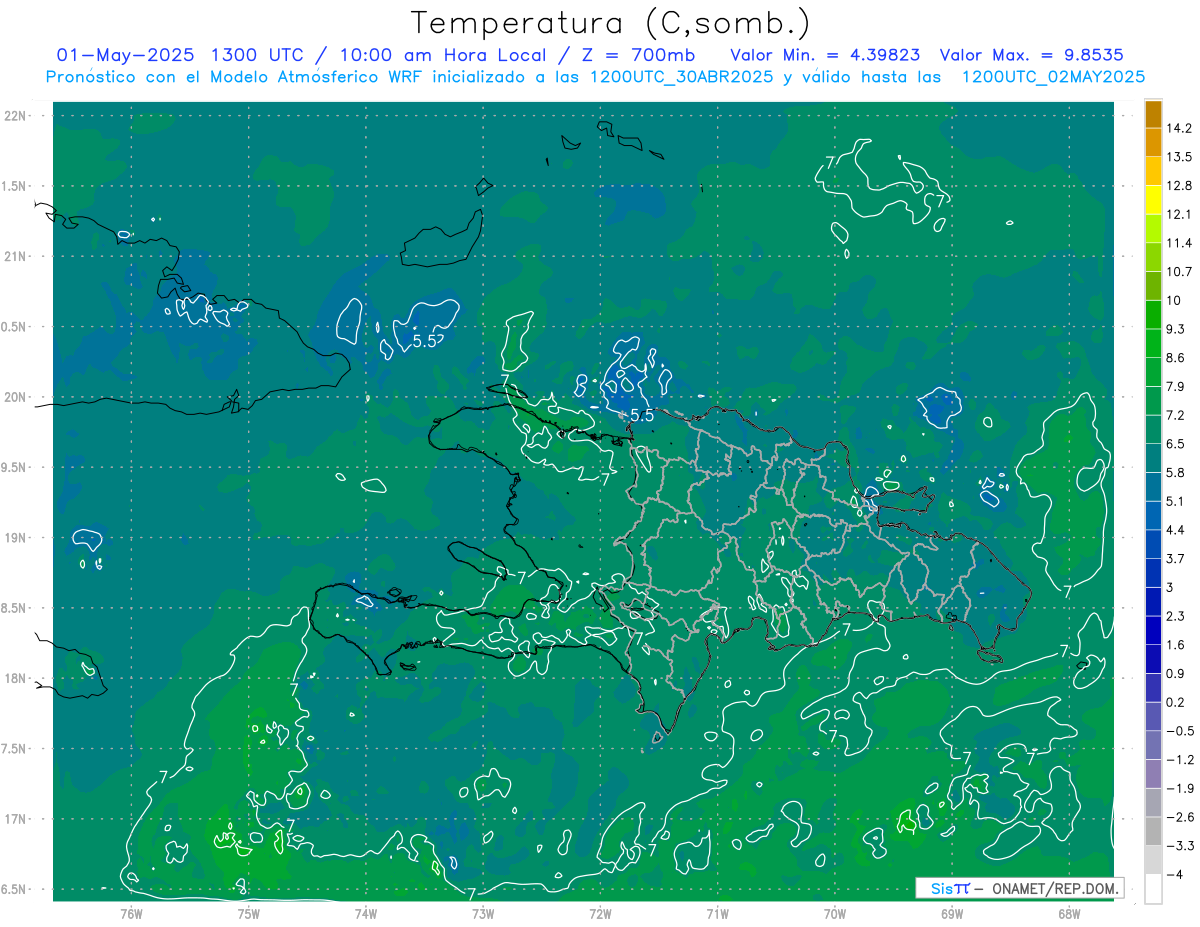Click the '70W' longitude label
Image resolution: width=1200 pixels, height=927 pixels.
coord(835,914)
